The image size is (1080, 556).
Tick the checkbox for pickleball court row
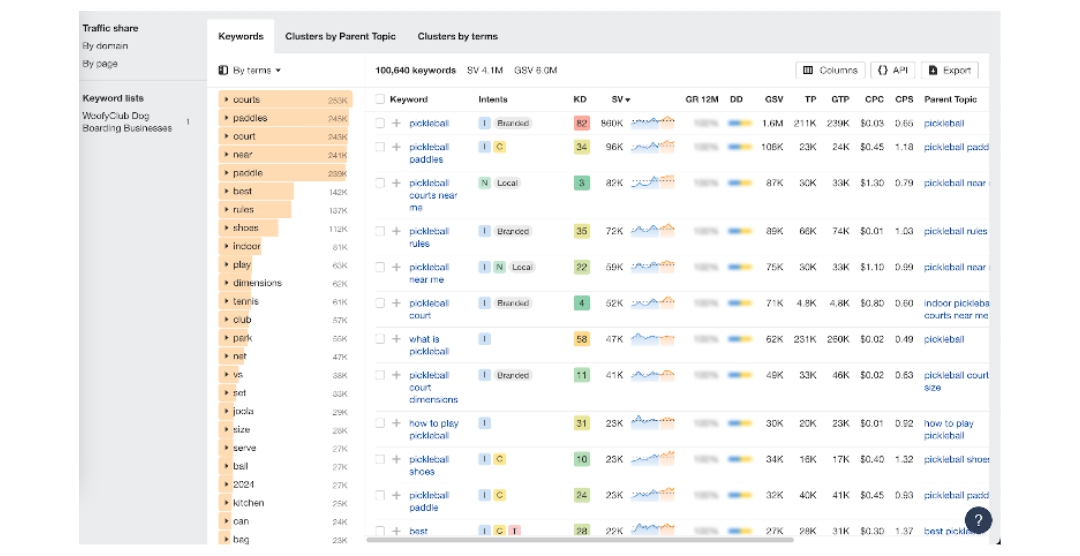coord(380,303)
